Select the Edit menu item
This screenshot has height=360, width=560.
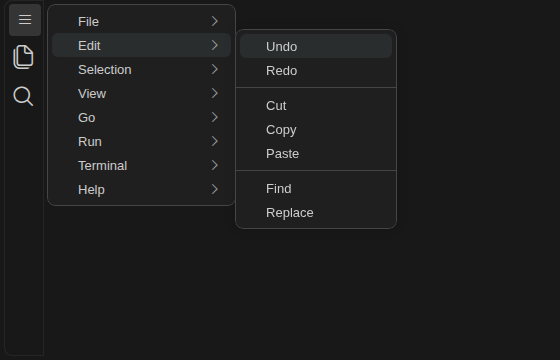coord(141,45)
